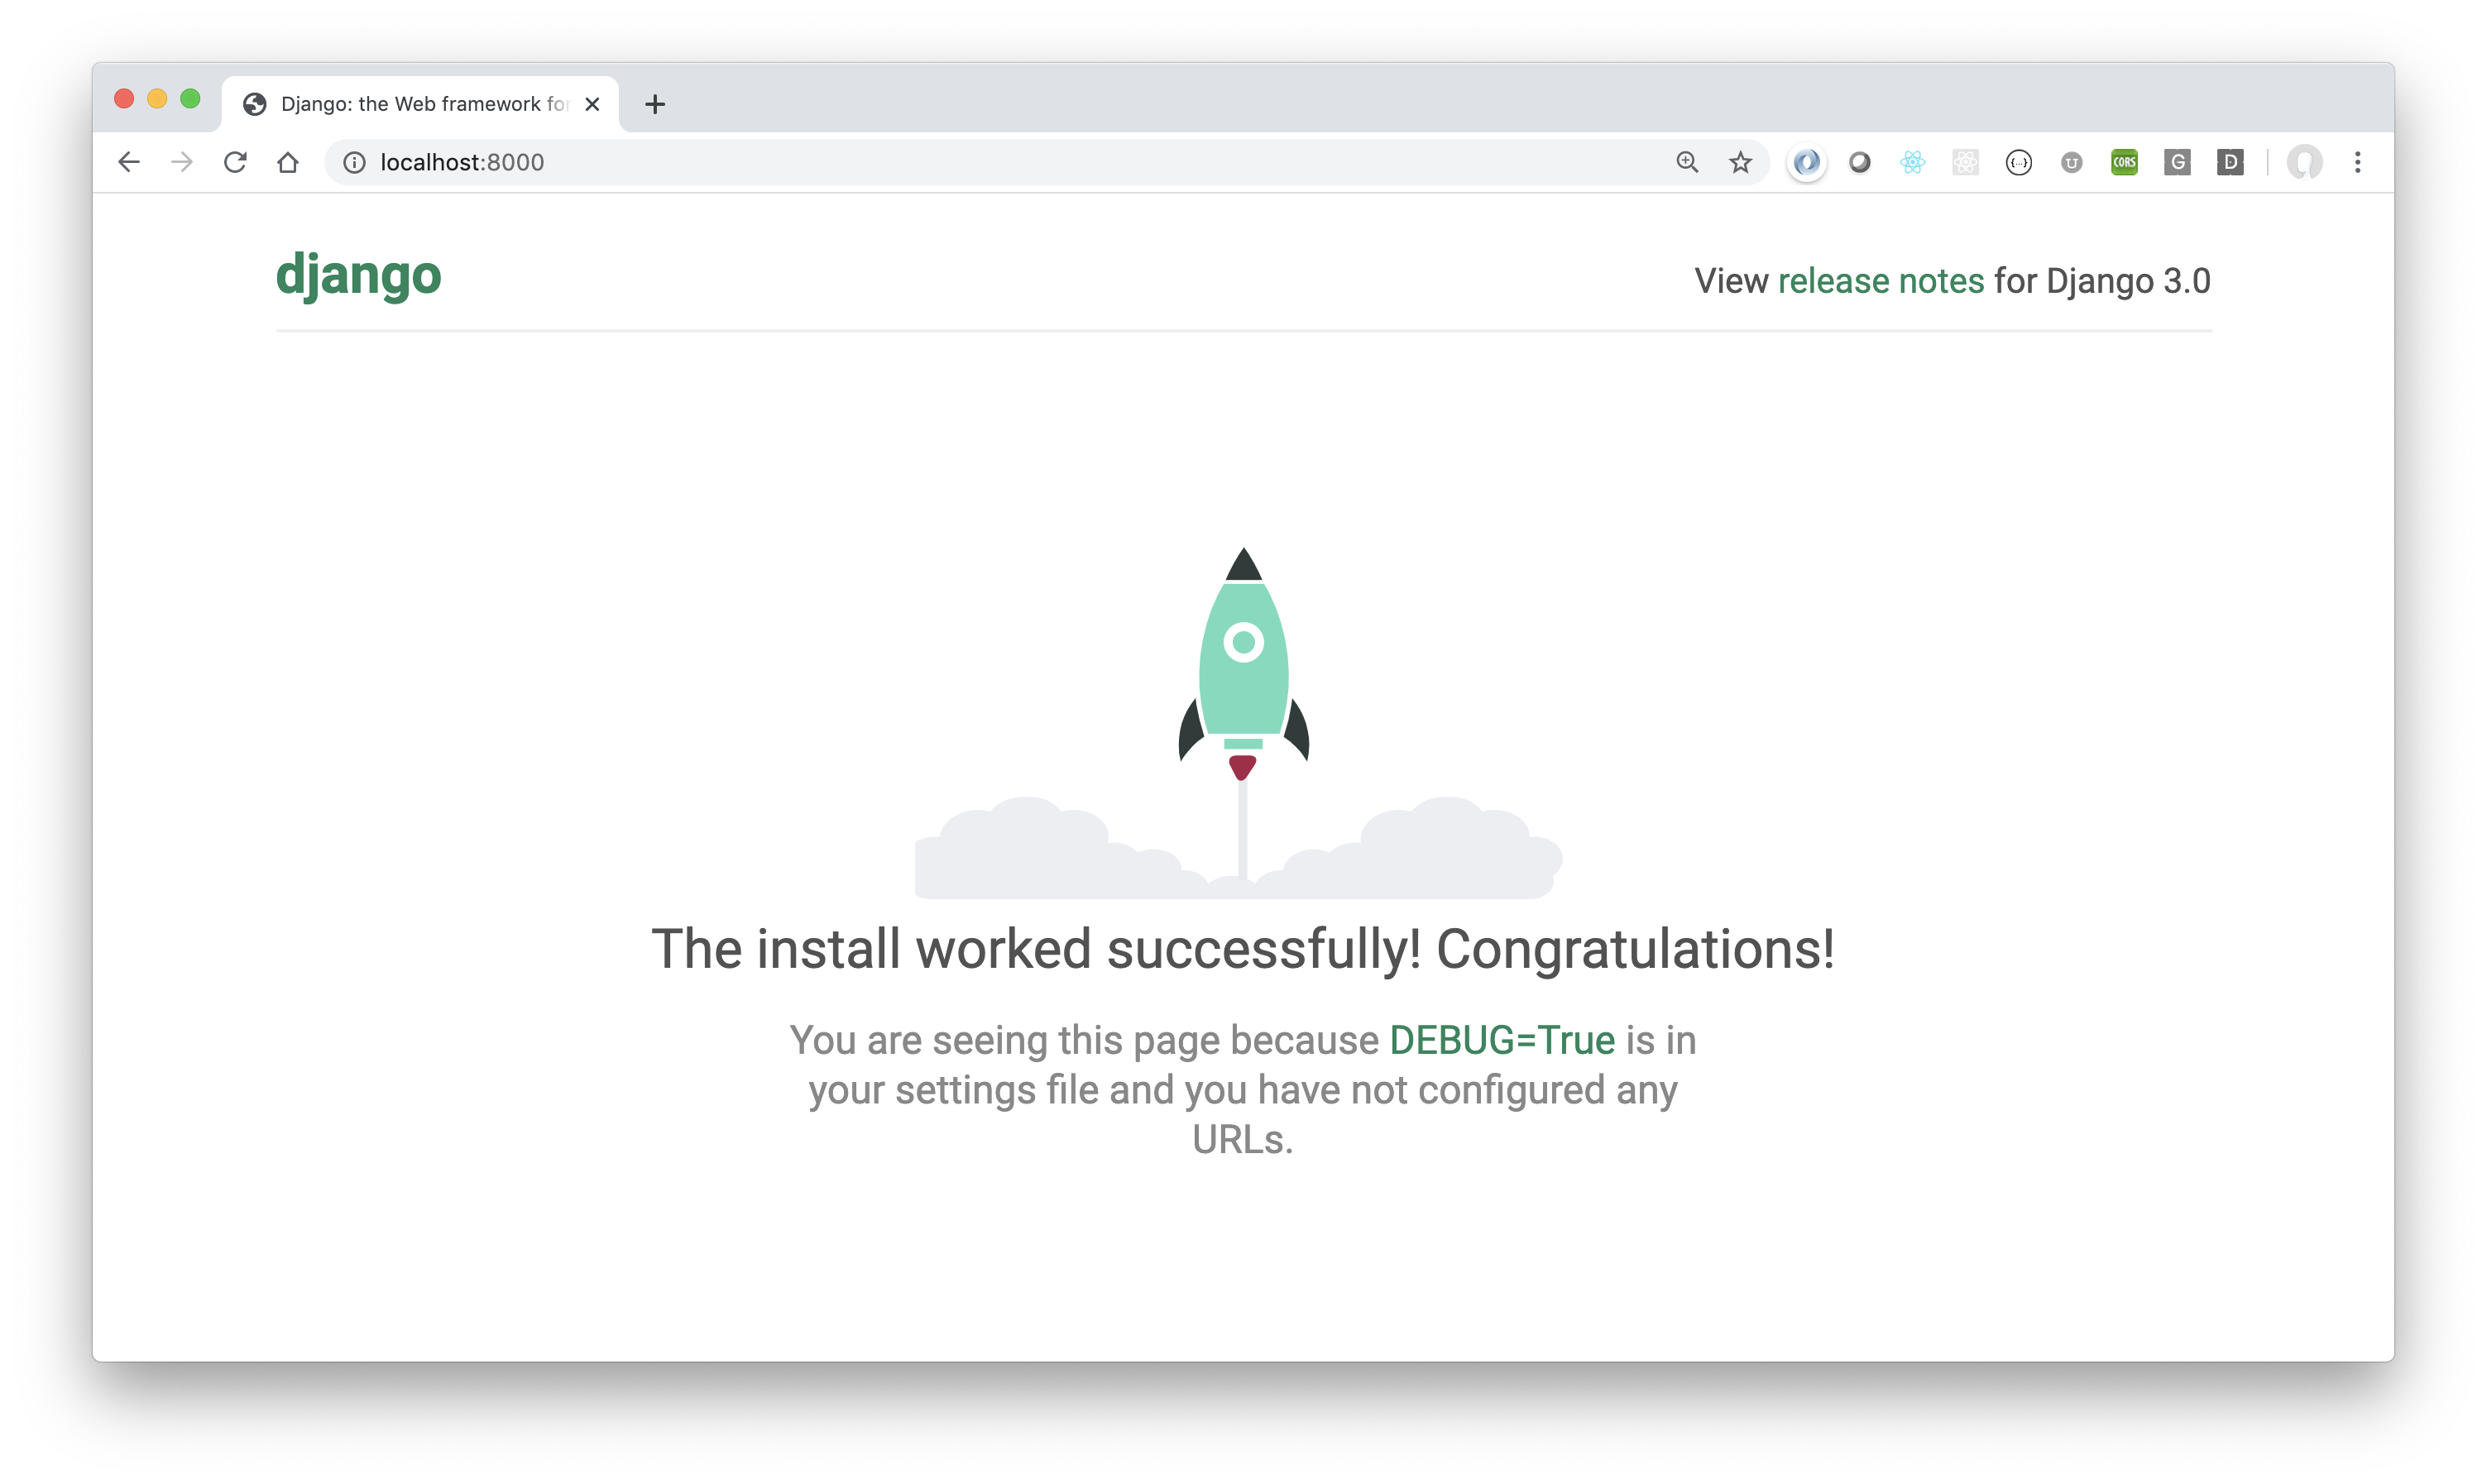The height and width of the screenshot is (1484, 2487).
Task: Go to the browser home page
Action: coord(288,162)
